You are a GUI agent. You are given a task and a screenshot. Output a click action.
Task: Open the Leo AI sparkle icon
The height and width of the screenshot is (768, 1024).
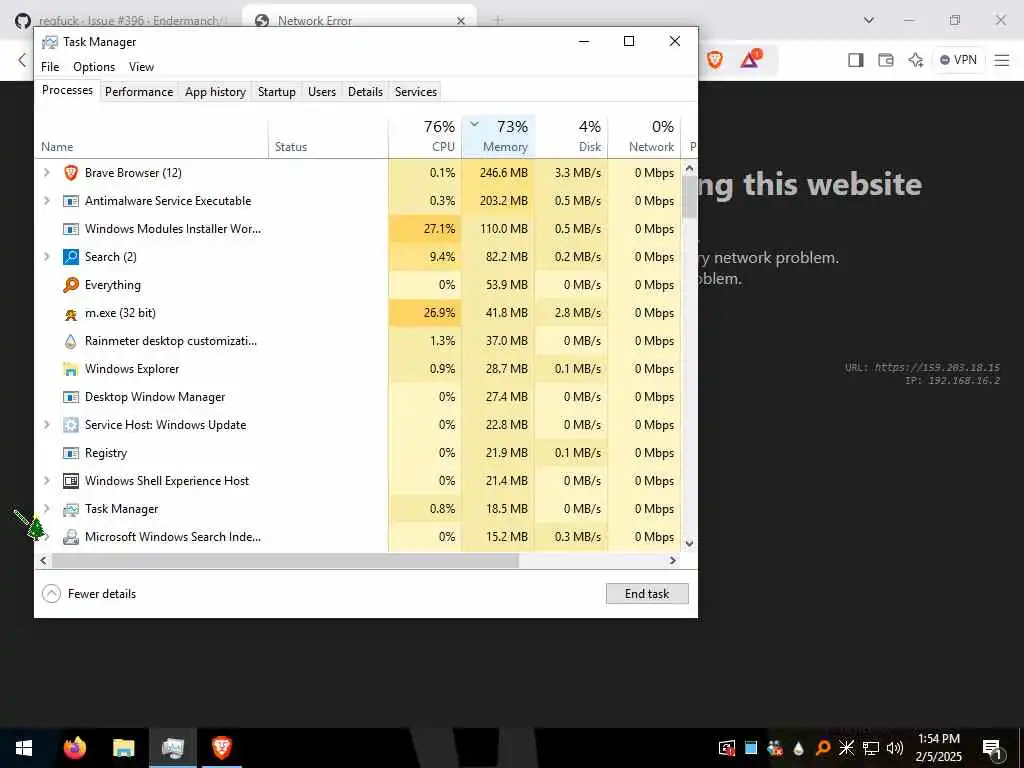pos(916,60)
